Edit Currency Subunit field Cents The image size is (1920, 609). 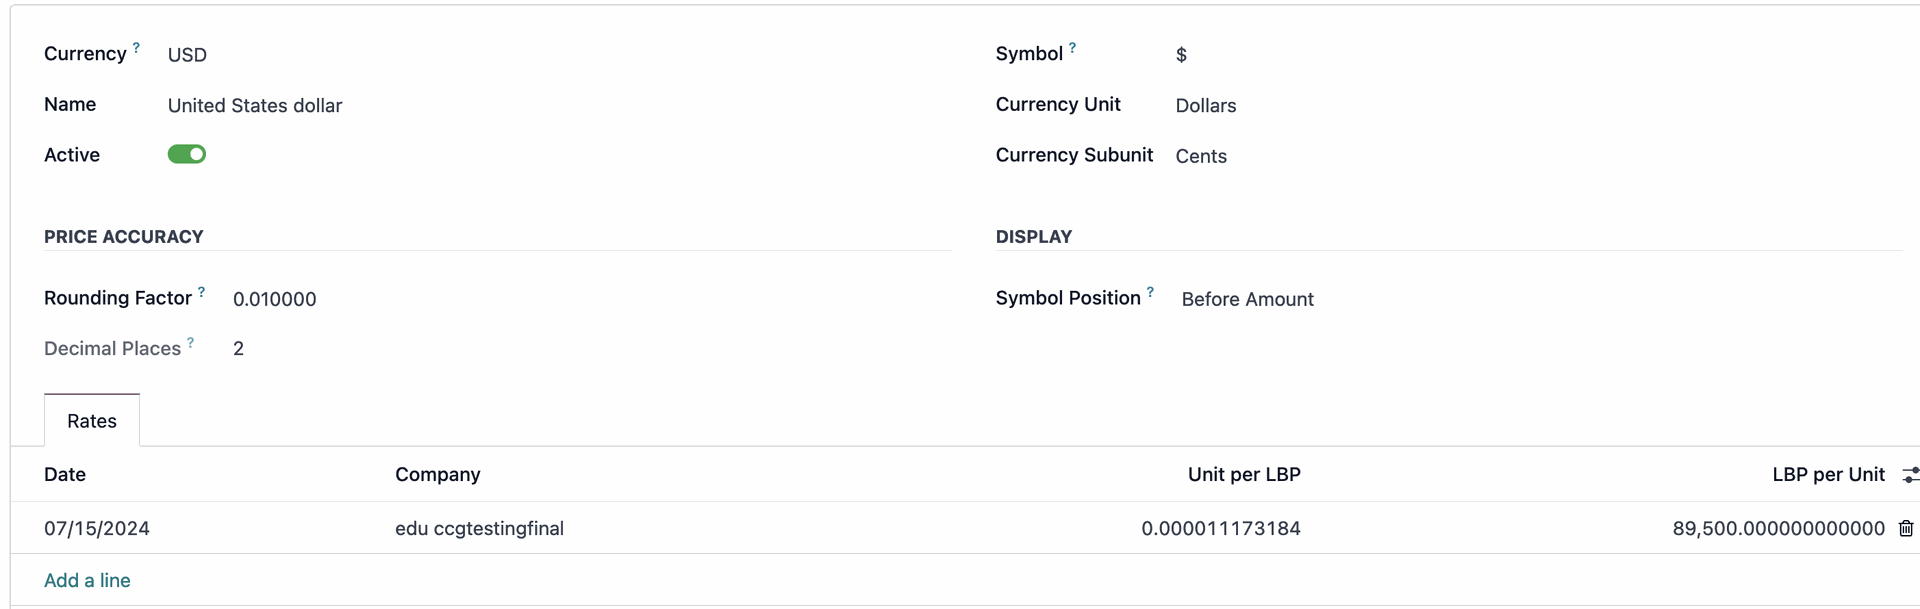point(1200,156)
